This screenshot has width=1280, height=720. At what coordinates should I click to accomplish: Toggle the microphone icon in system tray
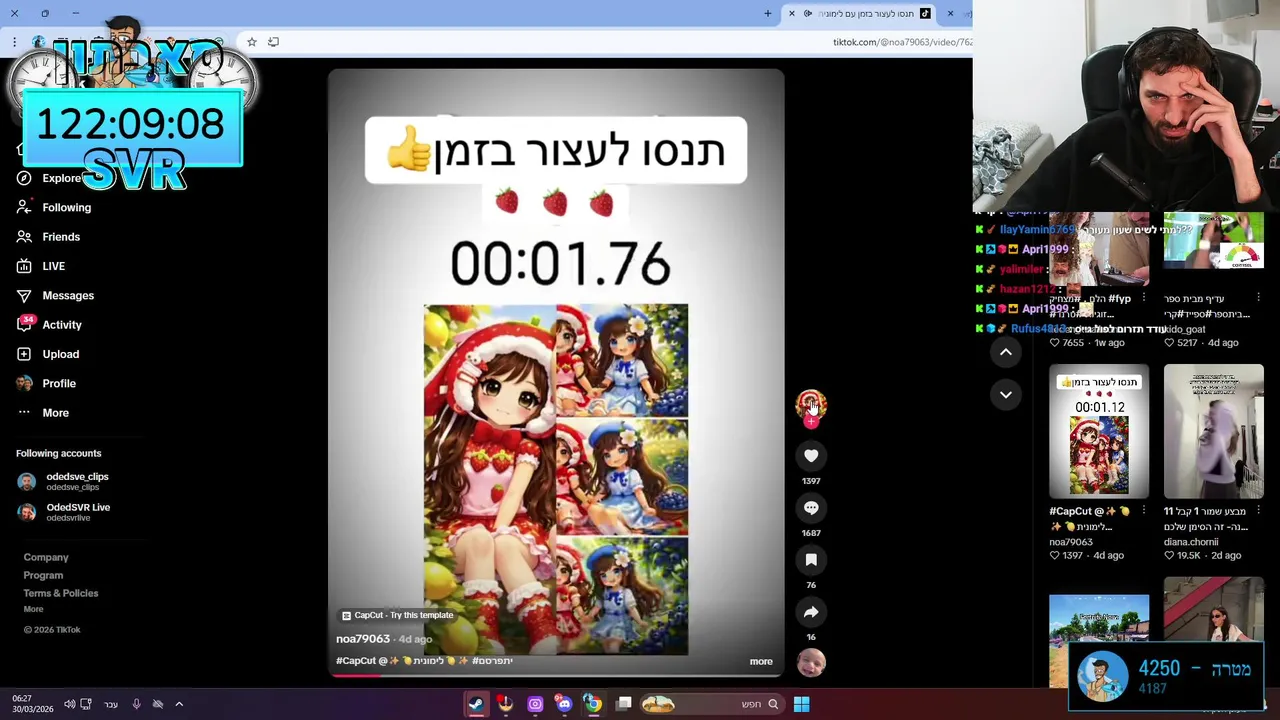pos(136,704)
